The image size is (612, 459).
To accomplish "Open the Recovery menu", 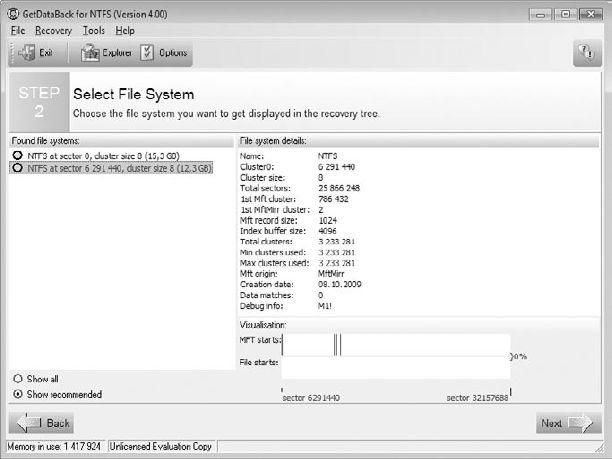I will [53, 31].
